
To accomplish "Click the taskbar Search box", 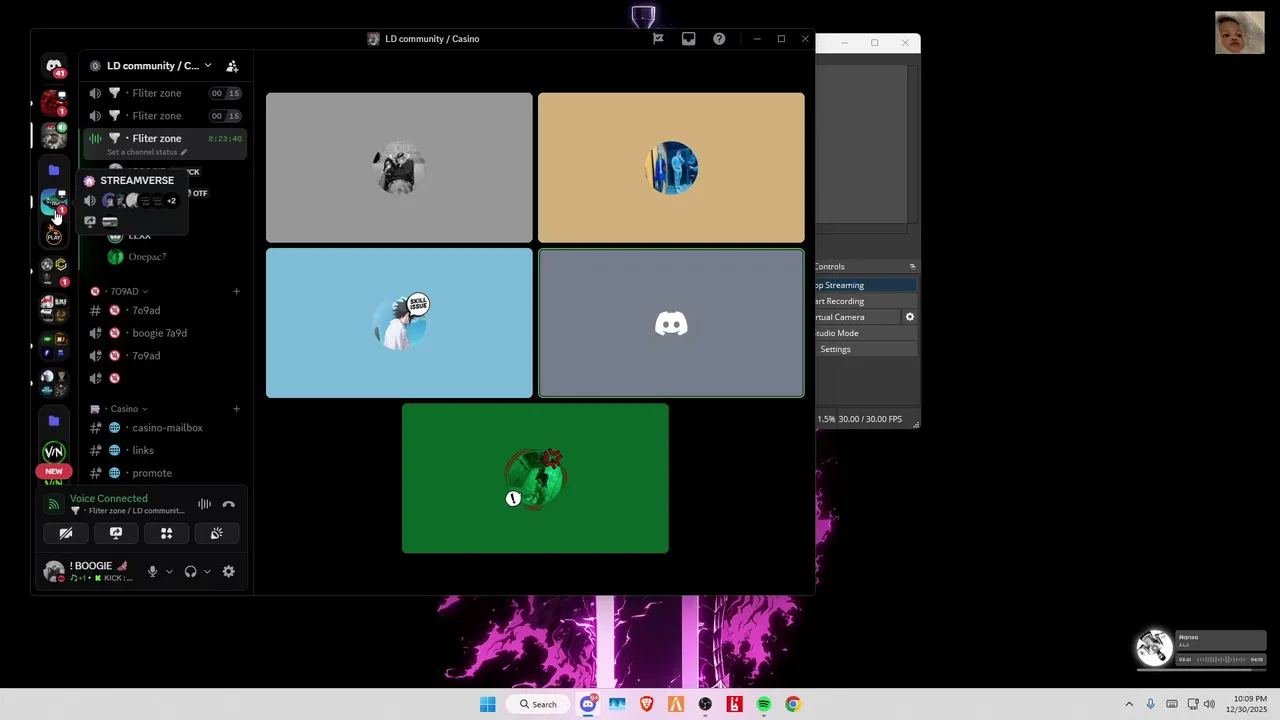I will (x=538, y=704).
